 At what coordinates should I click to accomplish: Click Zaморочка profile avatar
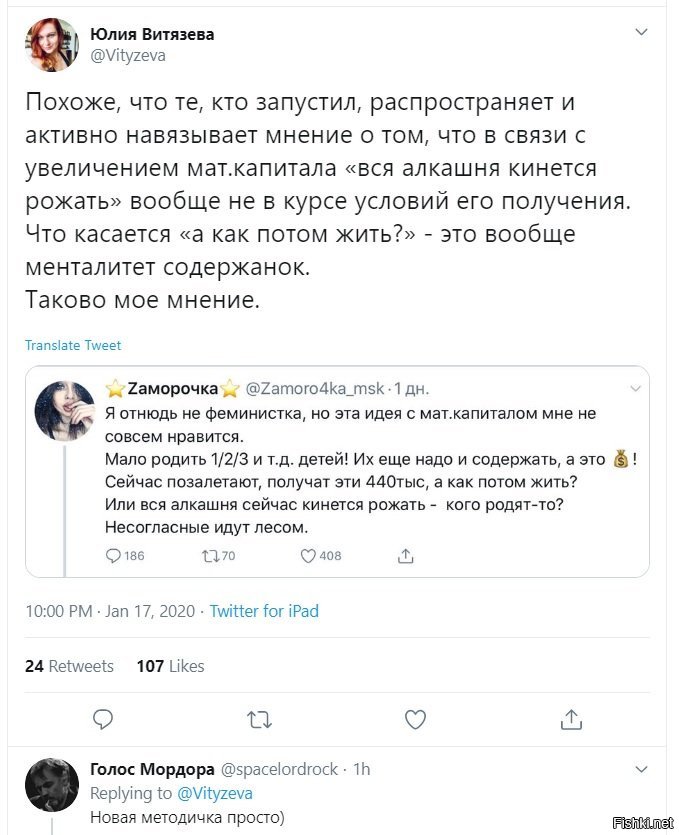(x=64, y=411)
